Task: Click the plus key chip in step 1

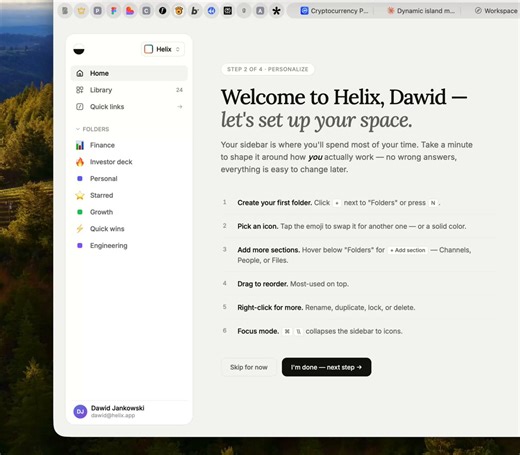Action: tap(337, 203)
